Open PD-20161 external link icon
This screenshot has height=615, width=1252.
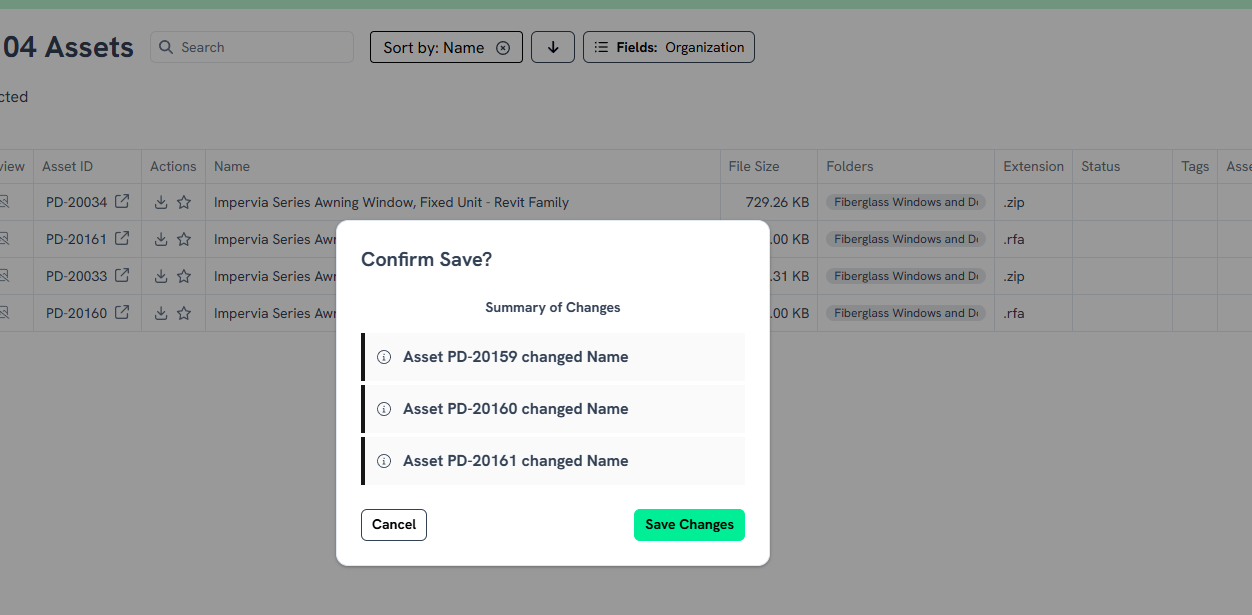click(122, 239)
